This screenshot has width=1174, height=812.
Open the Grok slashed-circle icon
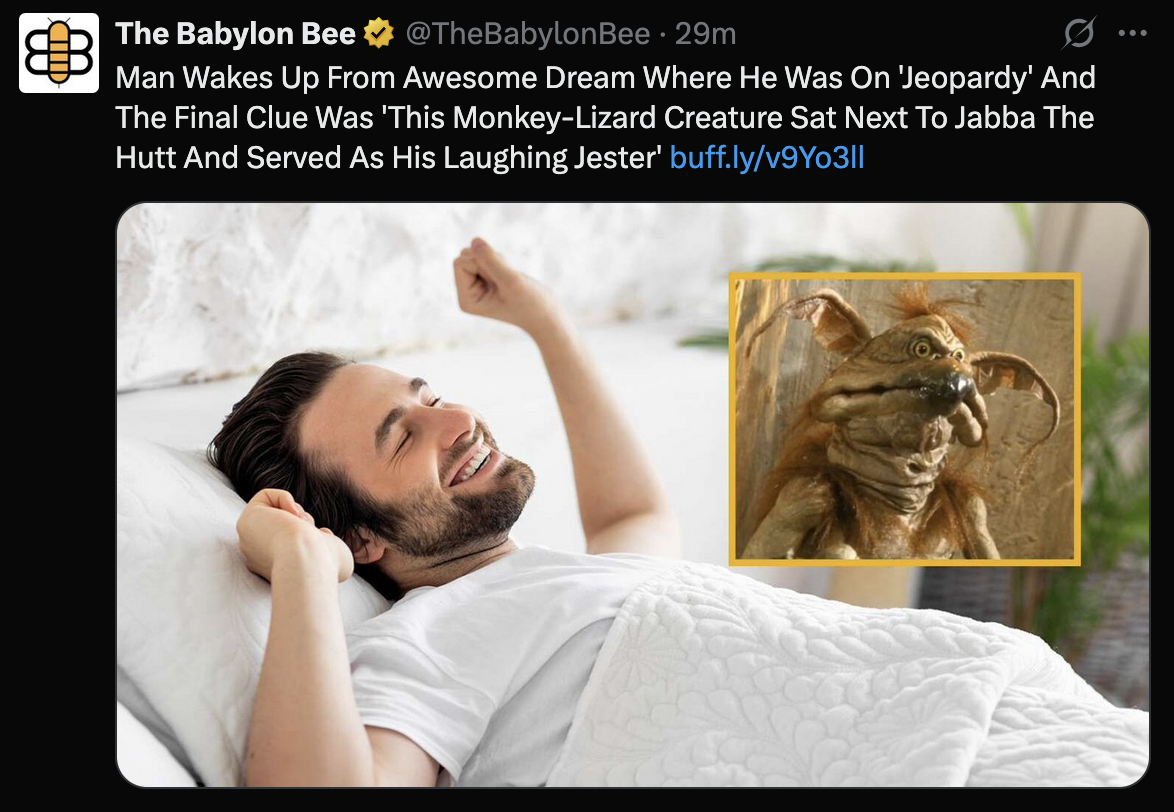click(1079, 33)
